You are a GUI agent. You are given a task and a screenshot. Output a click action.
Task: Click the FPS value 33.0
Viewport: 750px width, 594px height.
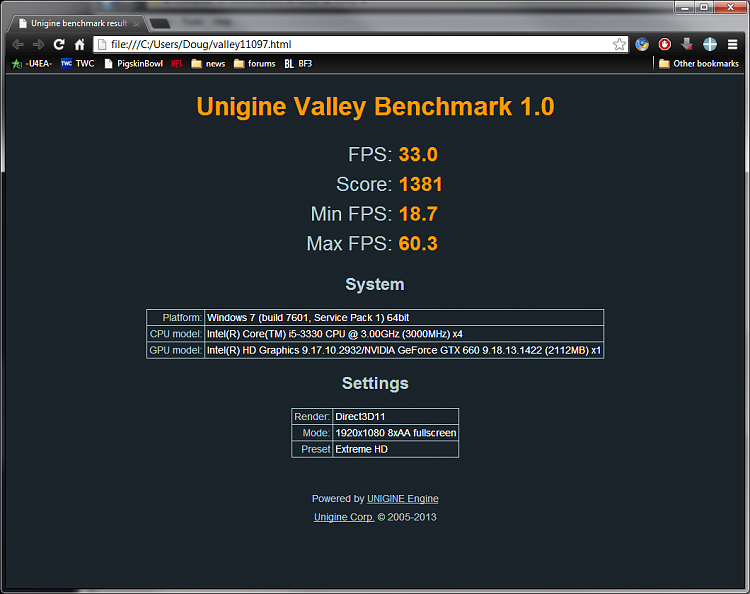(418, 154)
